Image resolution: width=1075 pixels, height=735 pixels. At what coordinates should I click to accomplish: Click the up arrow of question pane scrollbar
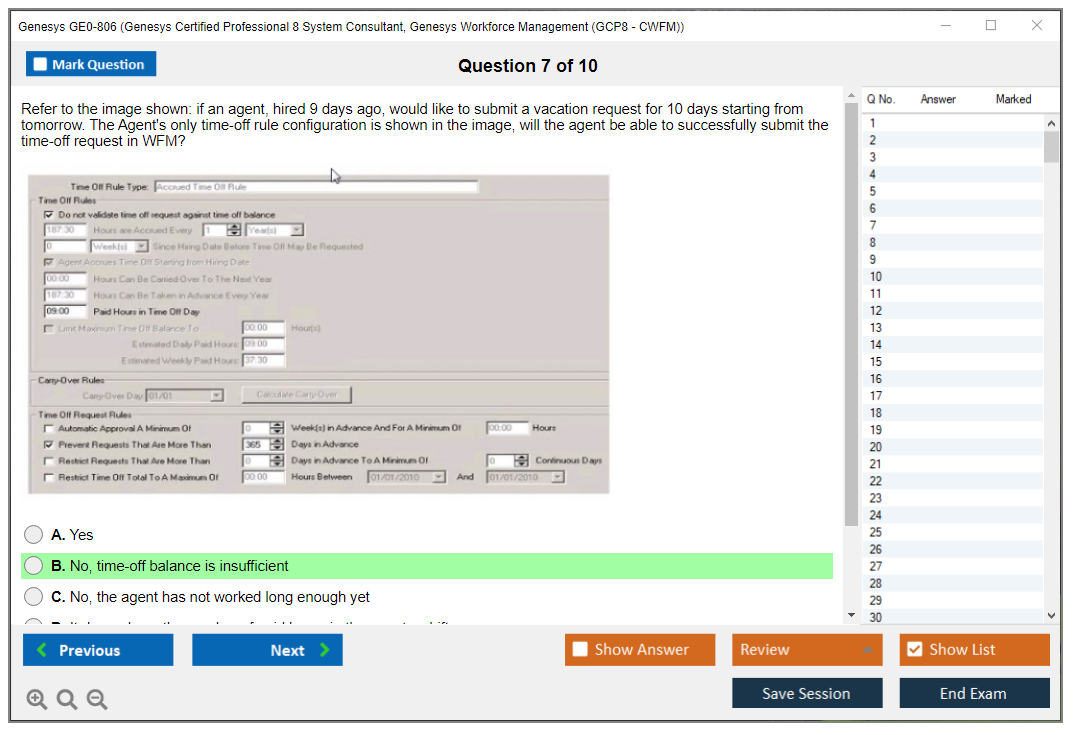coord(851,96)
